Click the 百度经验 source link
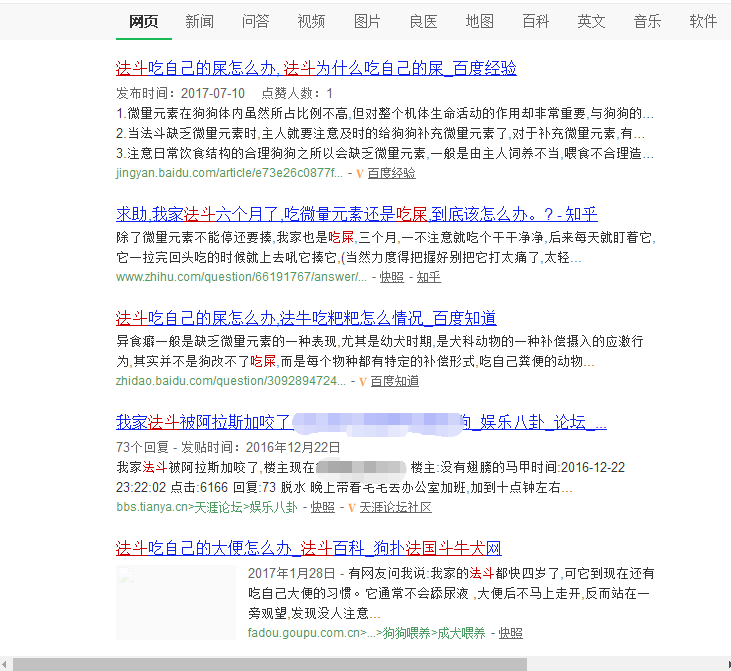The image size is (731, 671). tap(392, 173)
